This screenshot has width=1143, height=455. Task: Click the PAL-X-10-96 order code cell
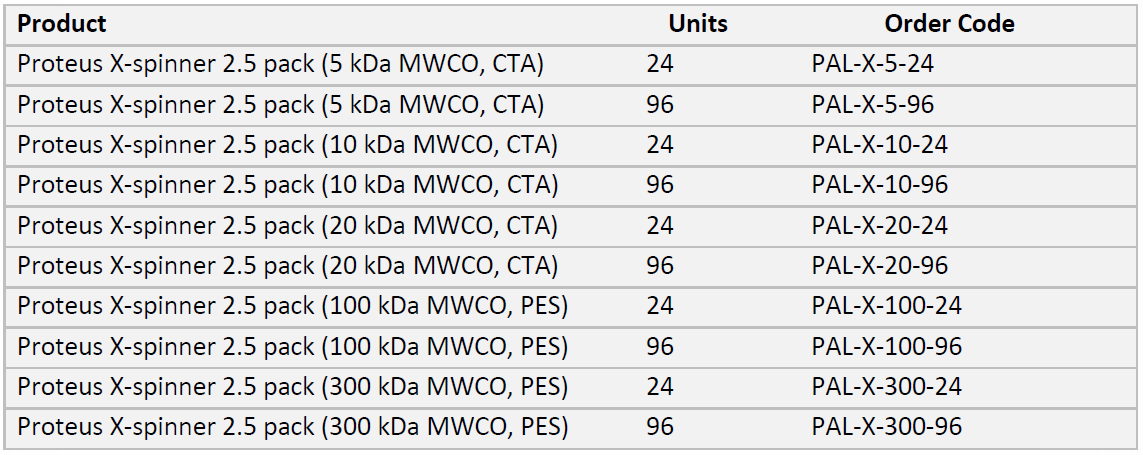coord(879,185)
